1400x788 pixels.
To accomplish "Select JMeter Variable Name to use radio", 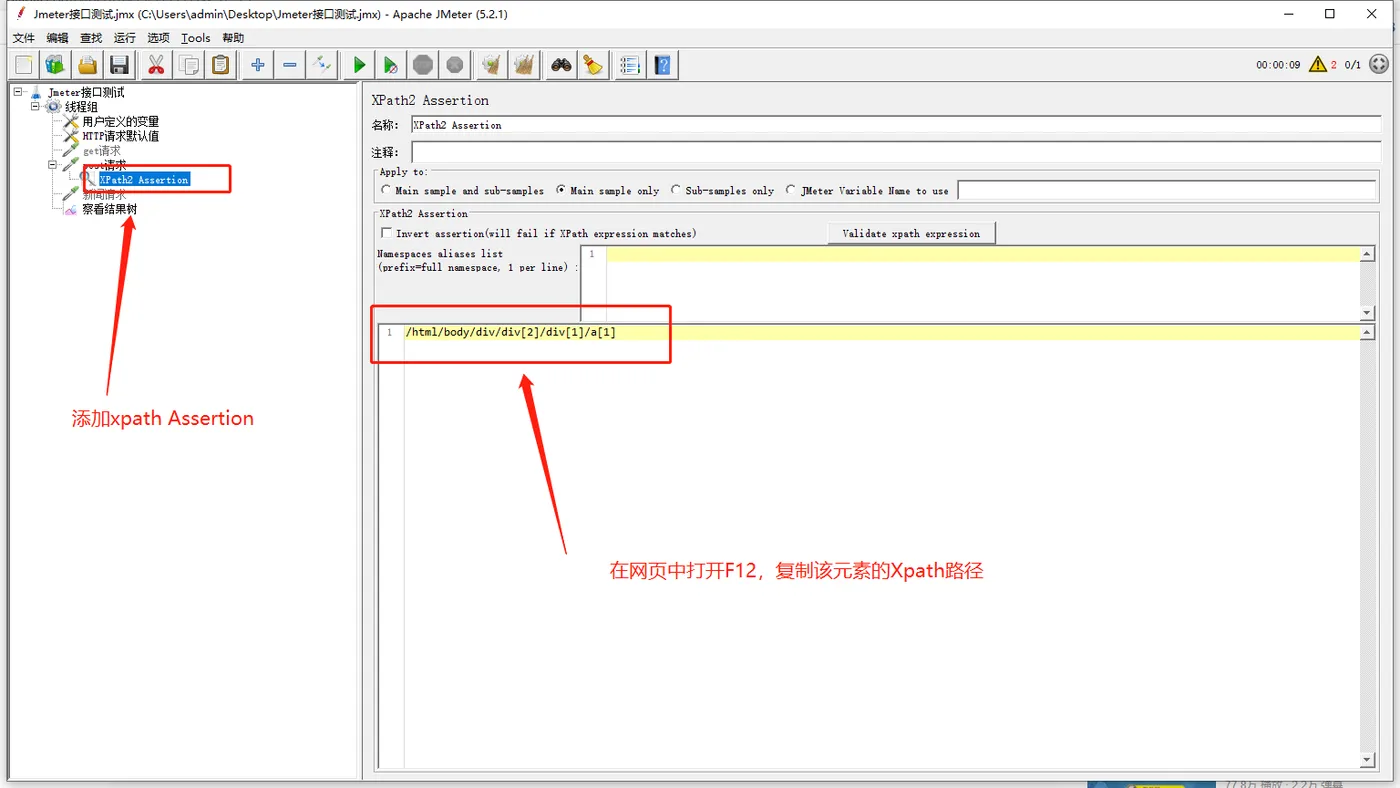I will coord(792,190).
